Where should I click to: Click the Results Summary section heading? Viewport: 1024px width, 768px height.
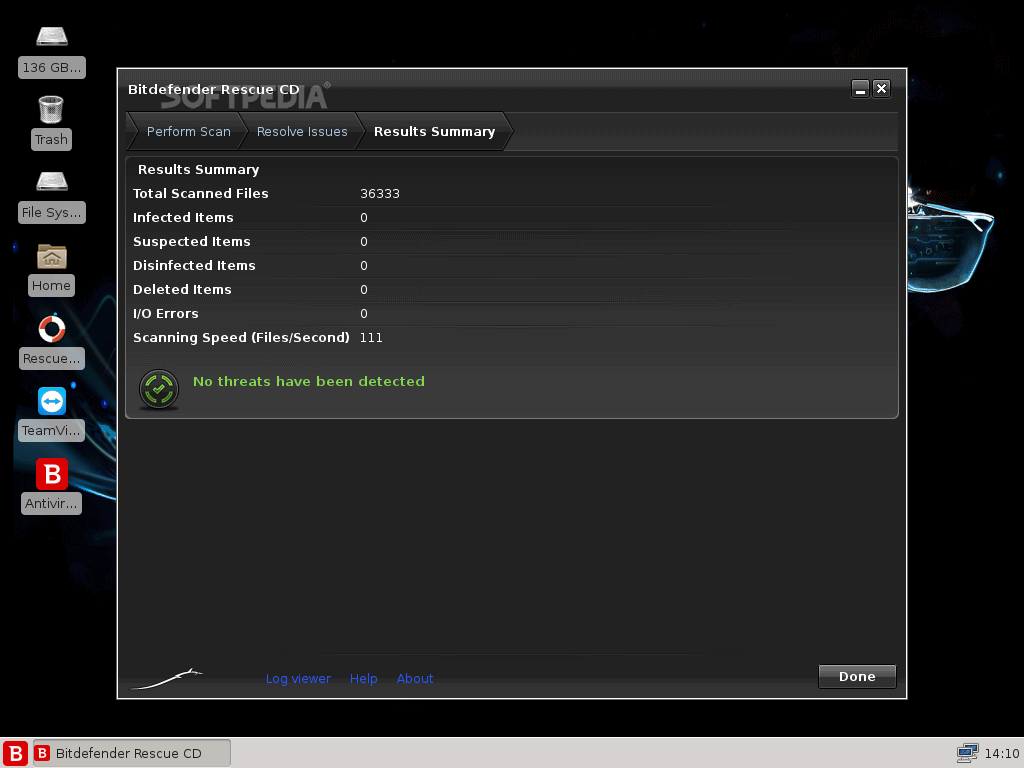pos(199,170)
